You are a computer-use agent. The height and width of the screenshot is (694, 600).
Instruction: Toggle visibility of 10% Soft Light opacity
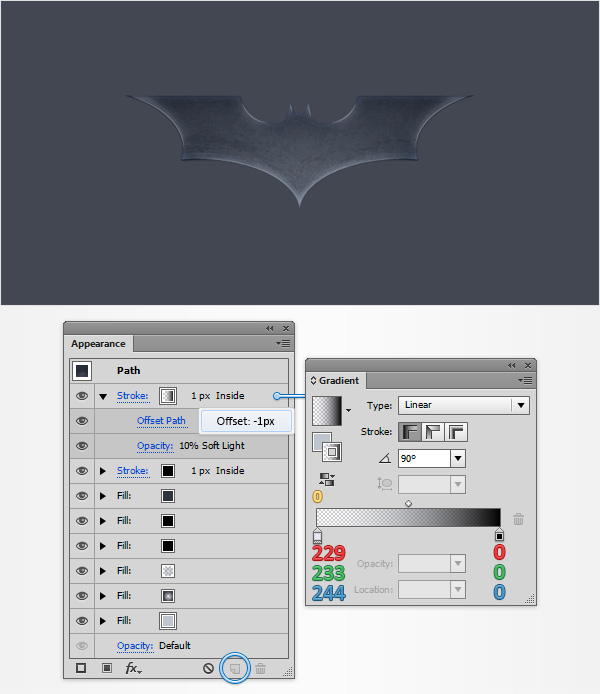[82, 446]
